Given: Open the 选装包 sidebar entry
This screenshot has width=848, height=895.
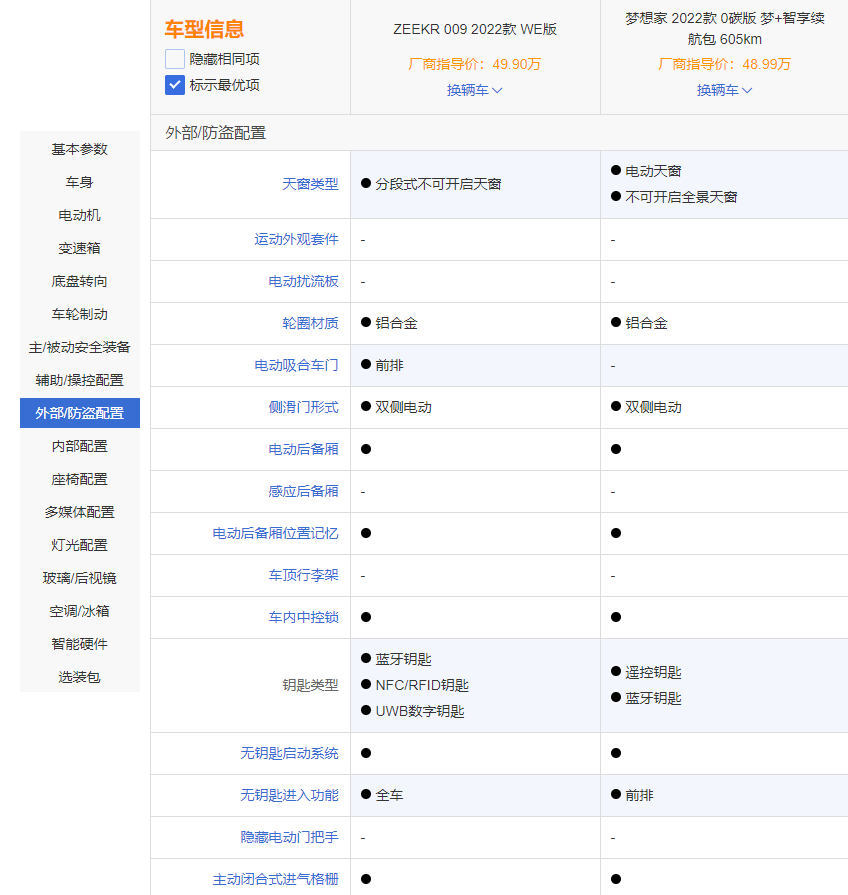Looking at the screenshot, I should coord(80,677).
